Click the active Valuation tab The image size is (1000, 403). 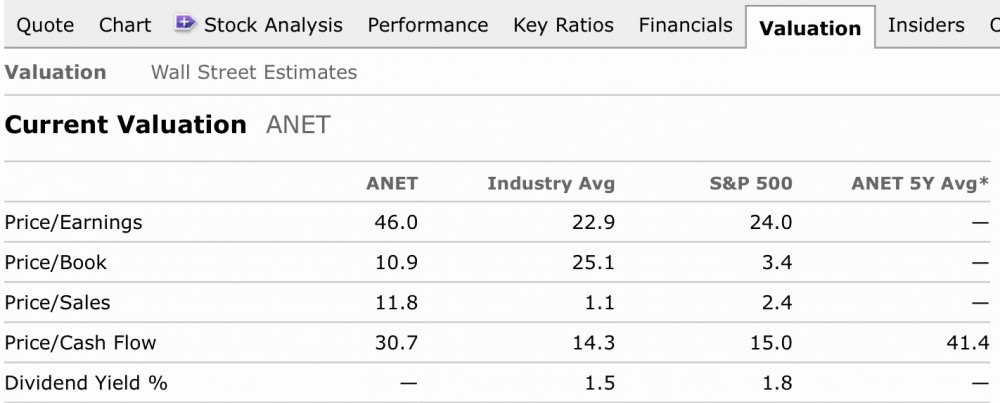(810, 28)
